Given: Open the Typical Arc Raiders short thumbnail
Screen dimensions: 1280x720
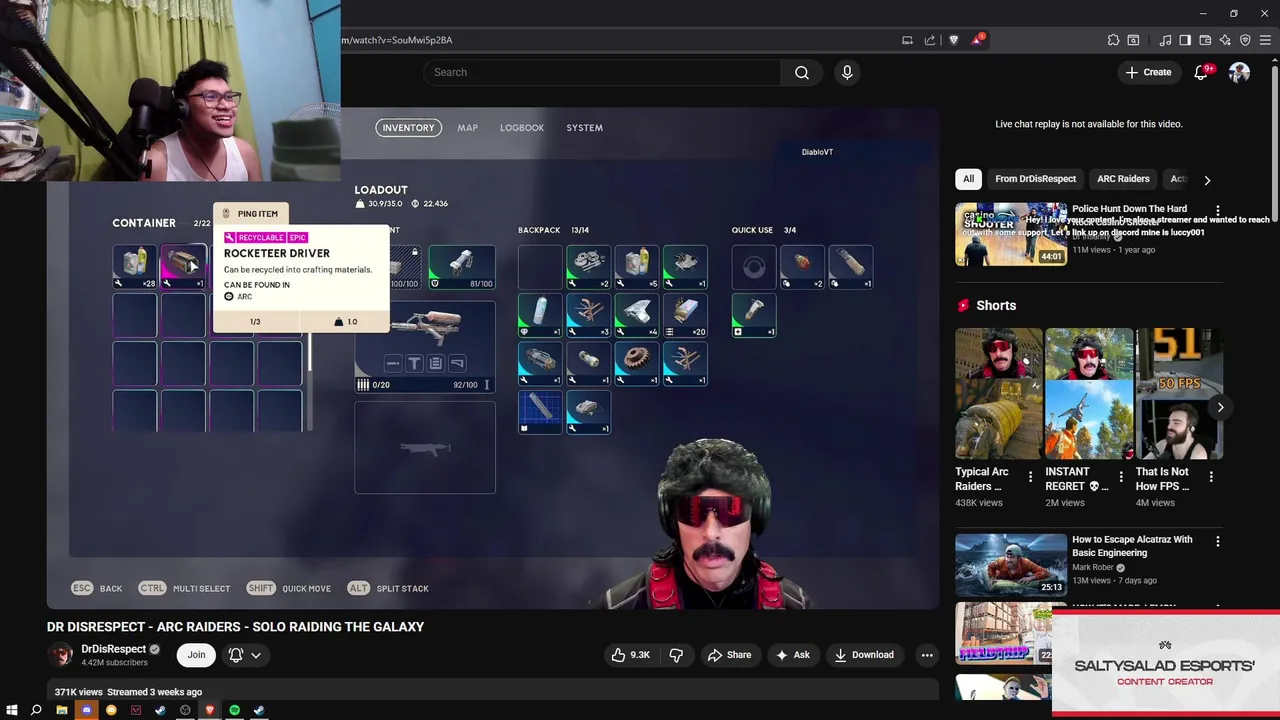Looking at the screenshot, I should click(x=998, y=394).
